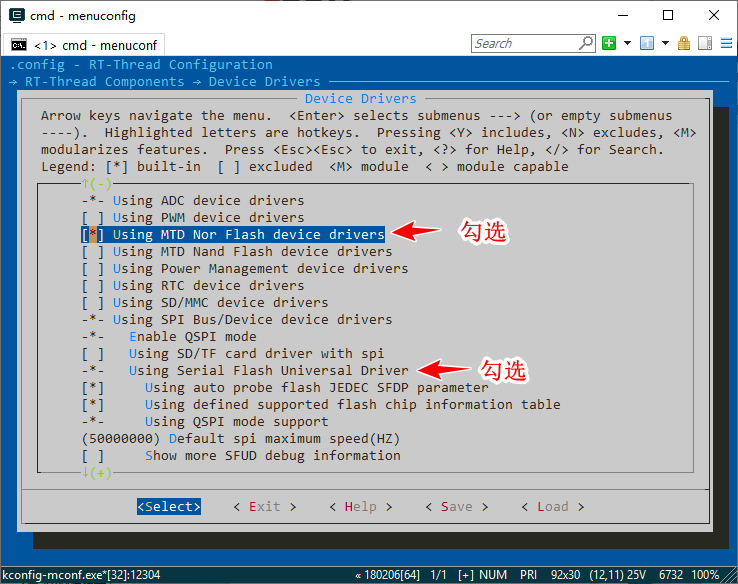Click the magnifier icon in search box
The height and width of the screenshot is (584, 738).
coord(586,43)
